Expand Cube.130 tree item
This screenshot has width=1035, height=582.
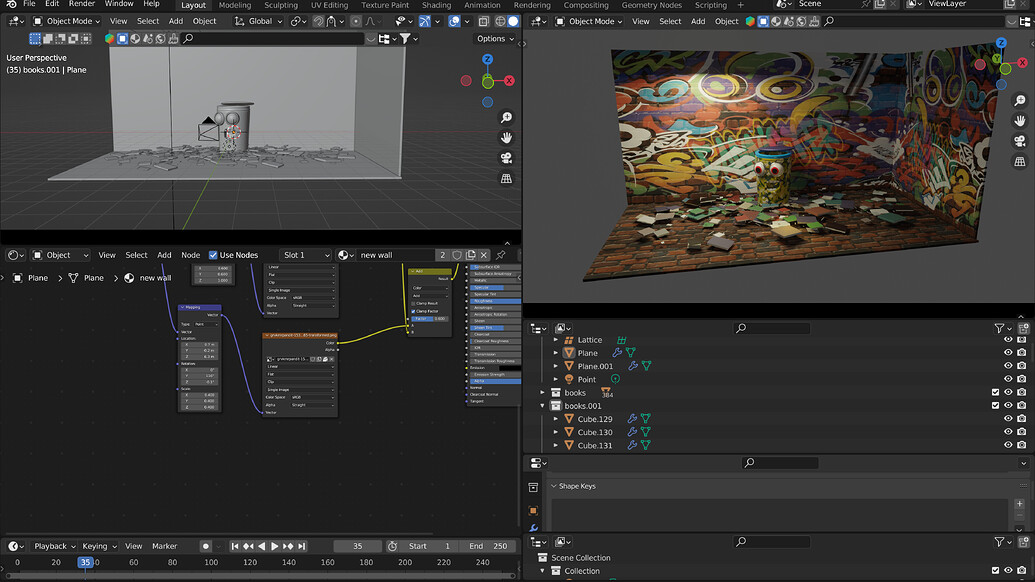[556, 432]
